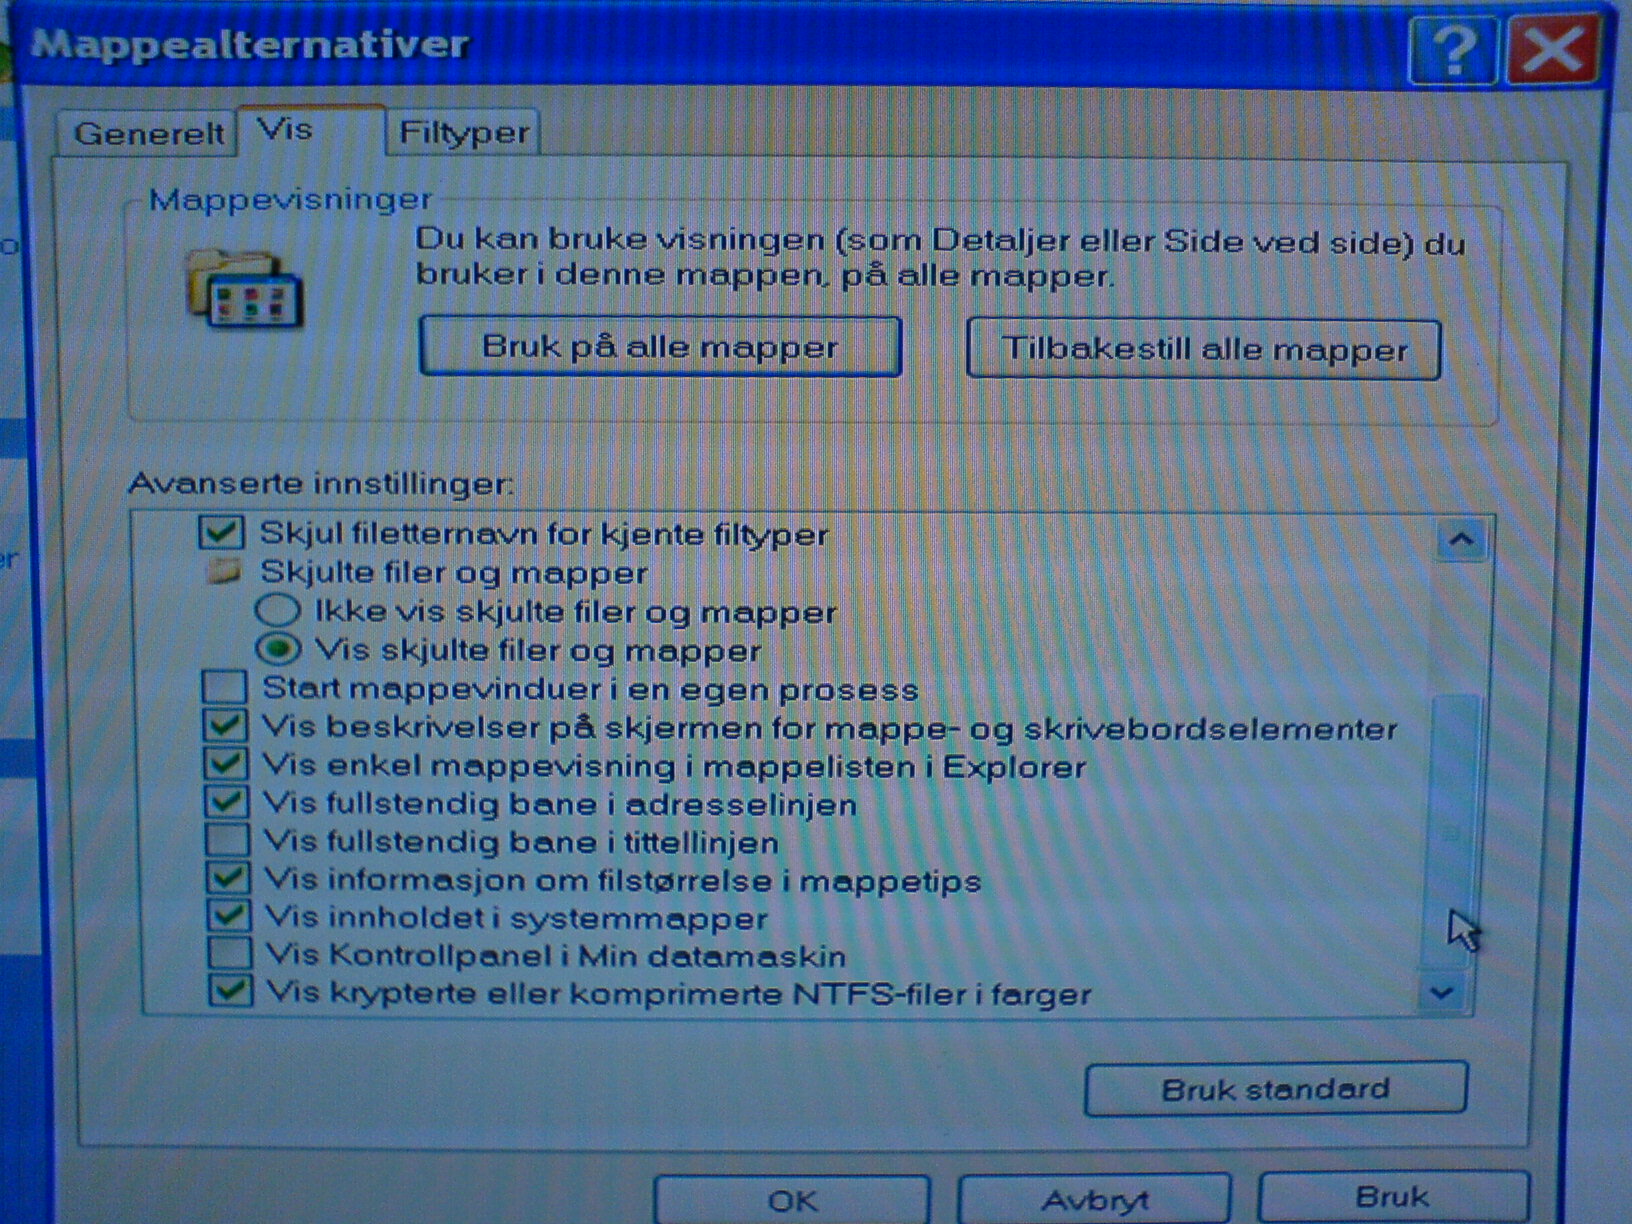Confirm with the OK button

pyautogui.click(x=792, y=1200)
